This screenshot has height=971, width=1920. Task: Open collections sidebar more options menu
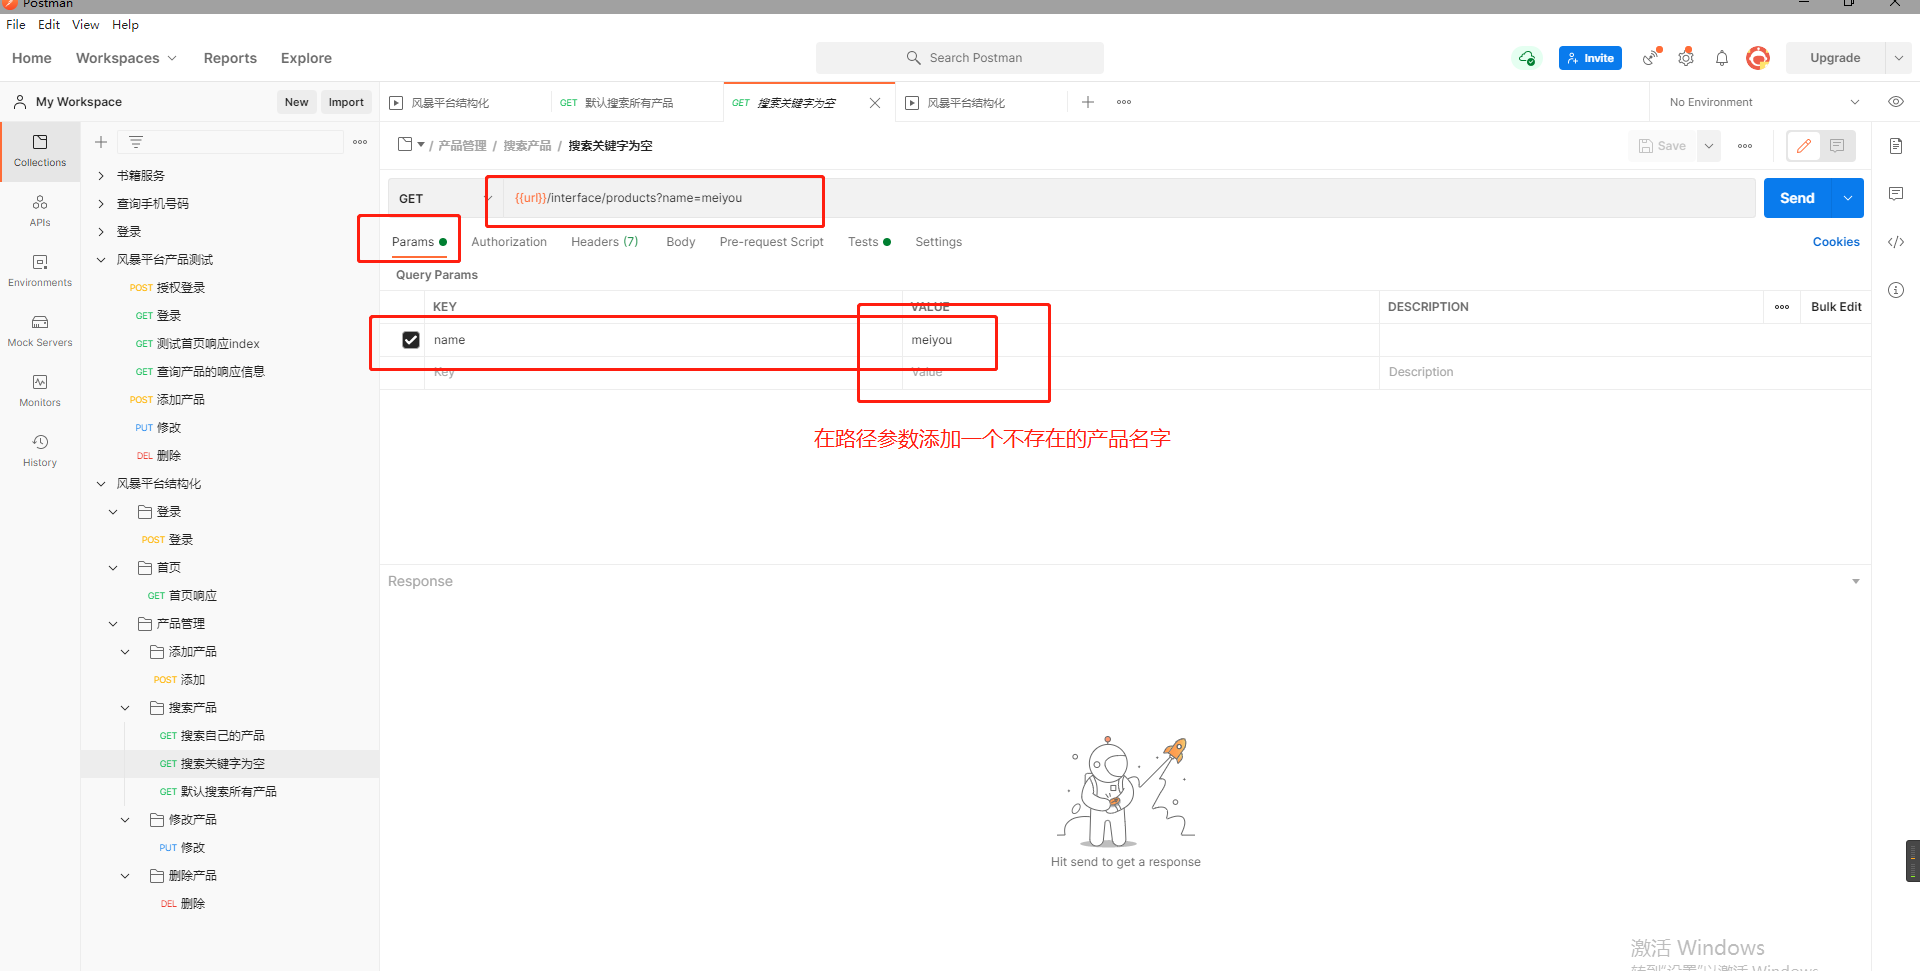pyautogui.click(x=360, y=142)
